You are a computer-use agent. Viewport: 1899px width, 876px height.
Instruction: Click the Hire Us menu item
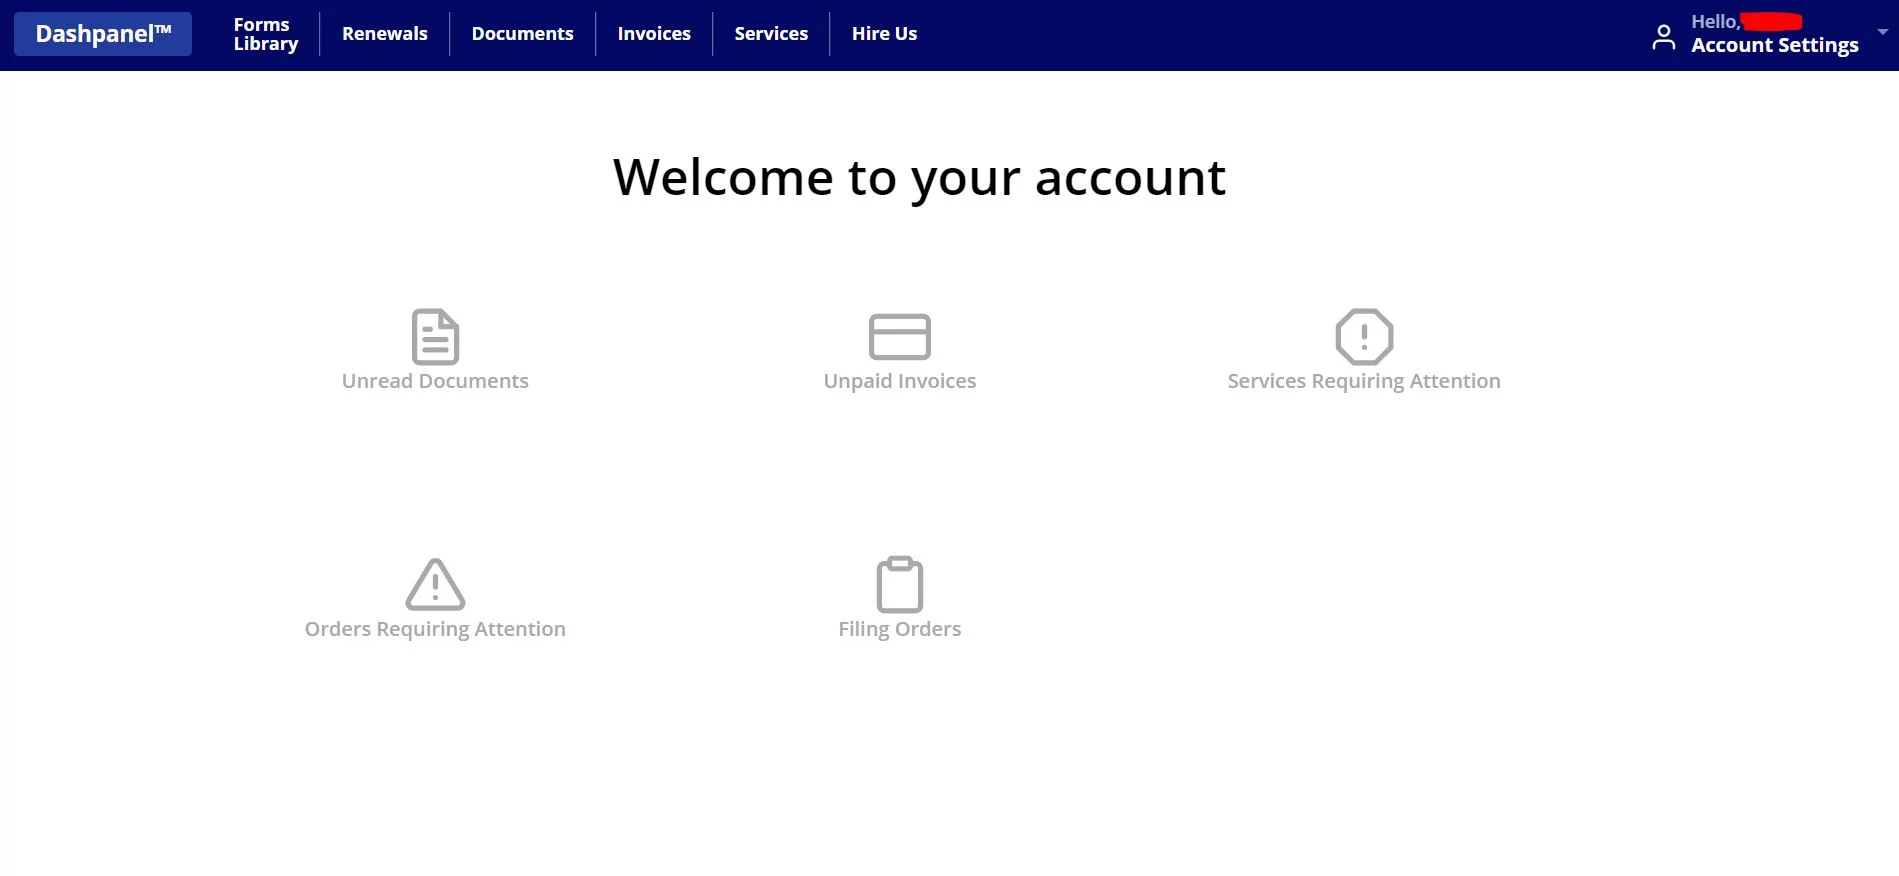[x=884, y=34]
